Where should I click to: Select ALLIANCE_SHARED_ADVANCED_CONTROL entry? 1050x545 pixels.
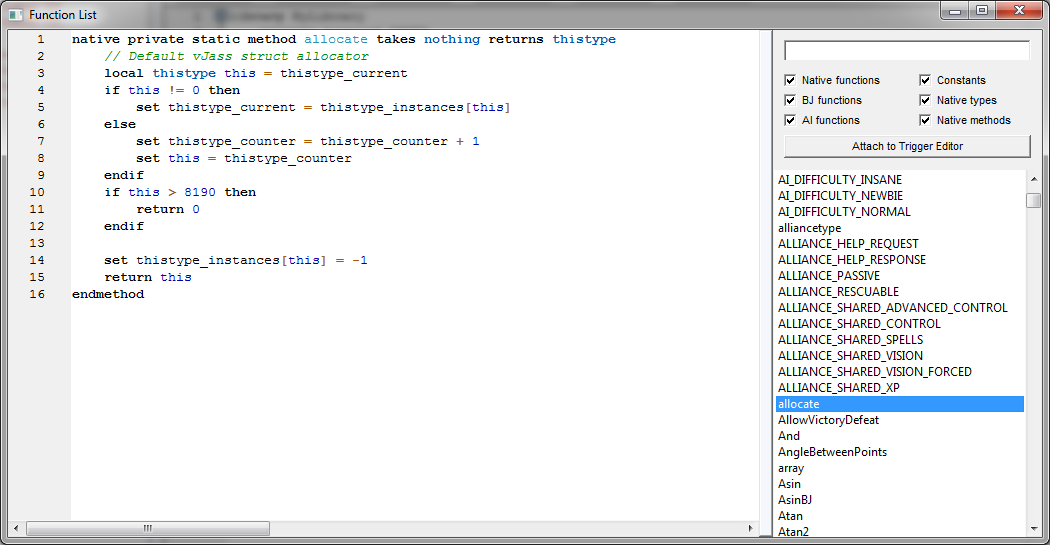click(x=899, y=308)
